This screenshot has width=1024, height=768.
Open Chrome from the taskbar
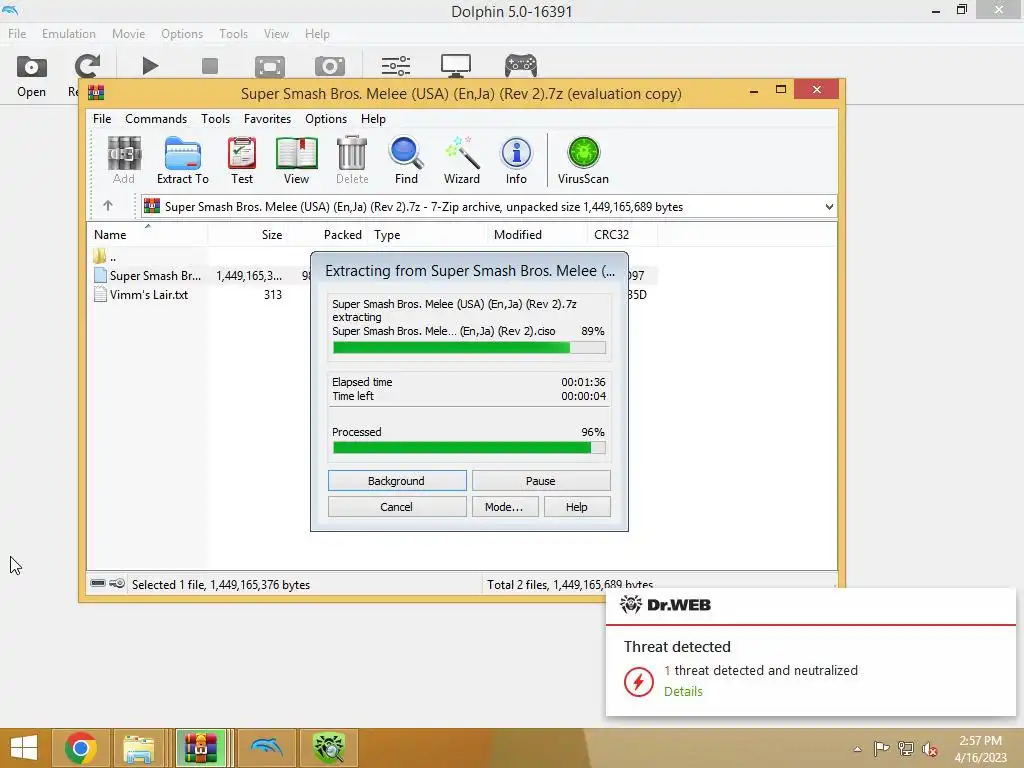click(81, 748)
